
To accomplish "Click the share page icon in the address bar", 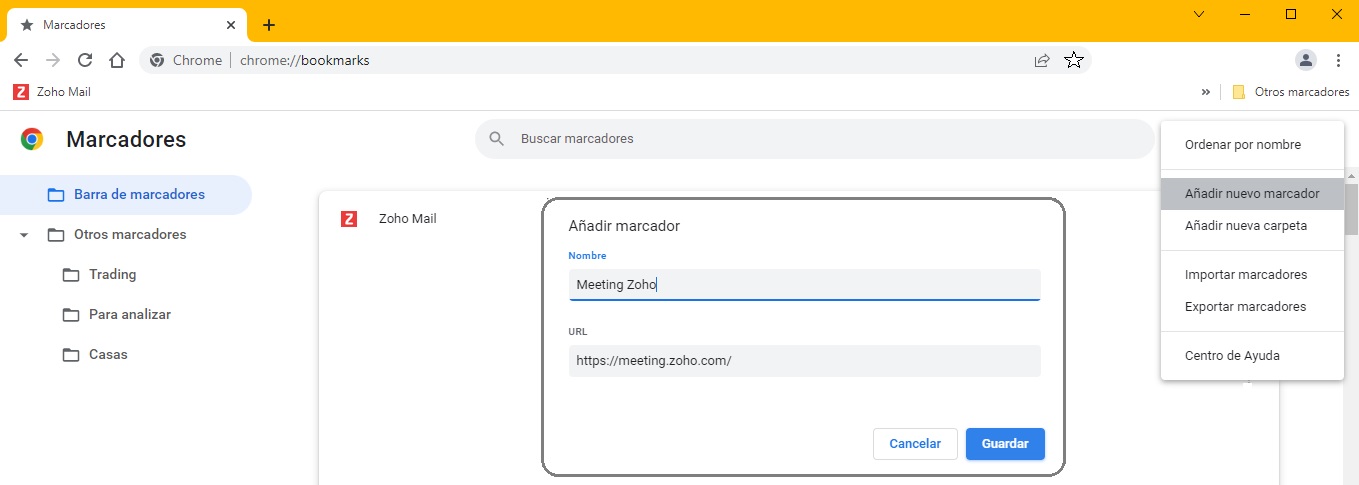I will tap(1042, 60).
